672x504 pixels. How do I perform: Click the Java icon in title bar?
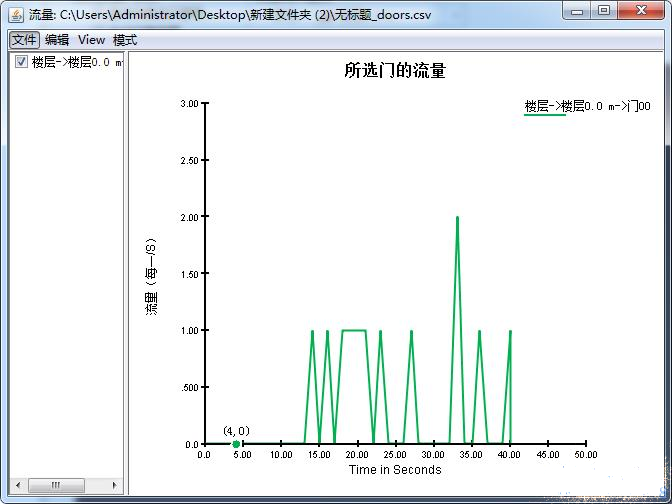point(16,15)
